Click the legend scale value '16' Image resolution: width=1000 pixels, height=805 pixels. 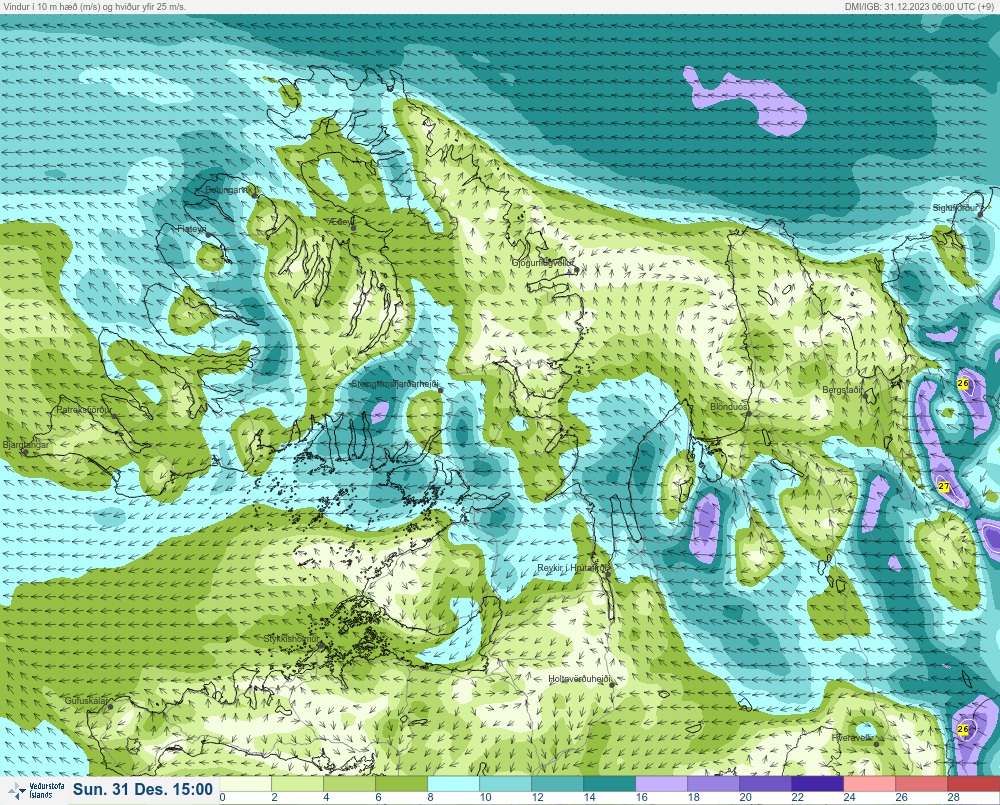pos(642,797)
